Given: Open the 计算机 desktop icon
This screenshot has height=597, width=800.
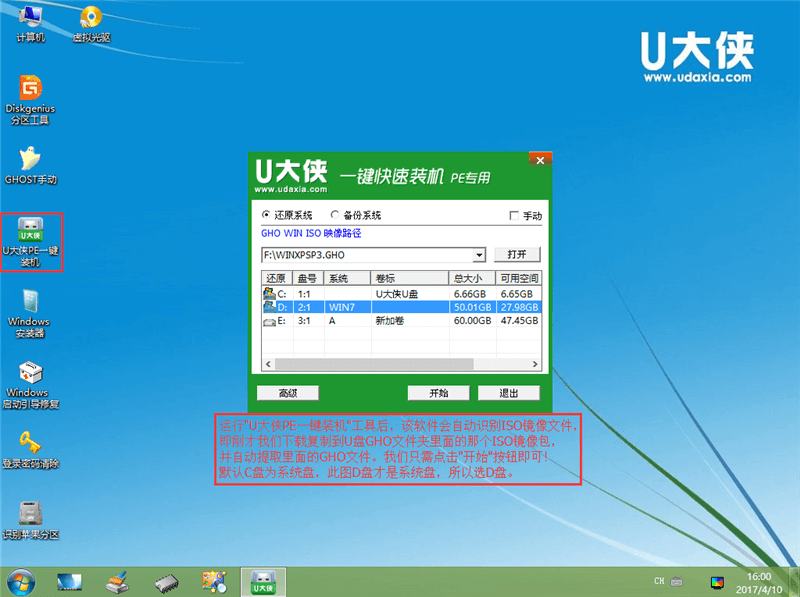Looking at the screenshot, I should (31, 23).
